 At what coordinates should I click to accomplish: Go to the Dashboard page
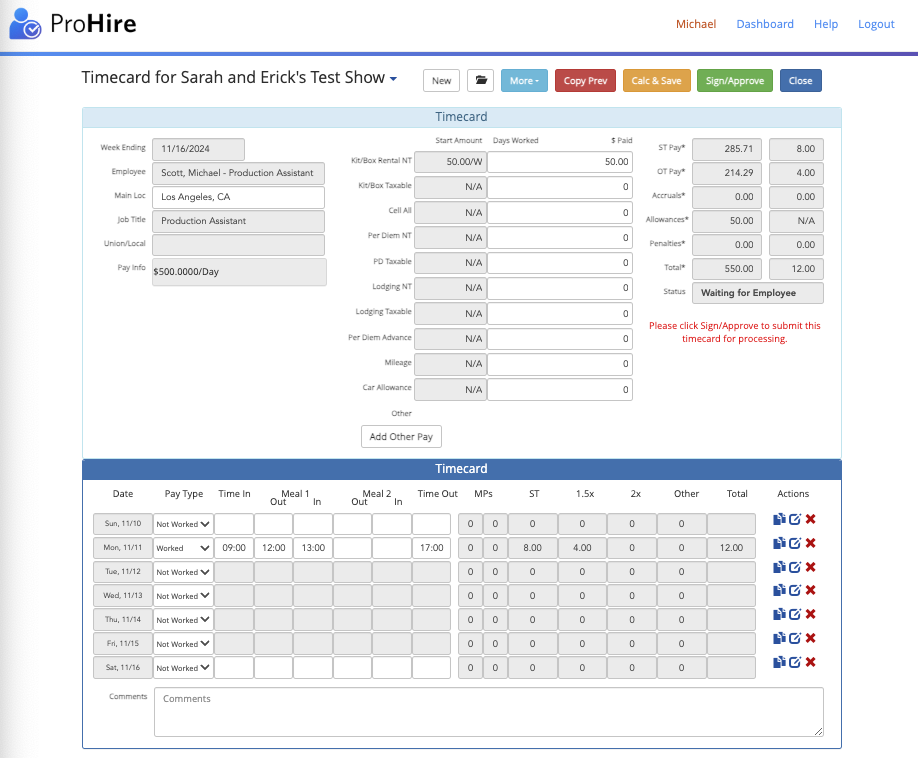coord(765,24)
